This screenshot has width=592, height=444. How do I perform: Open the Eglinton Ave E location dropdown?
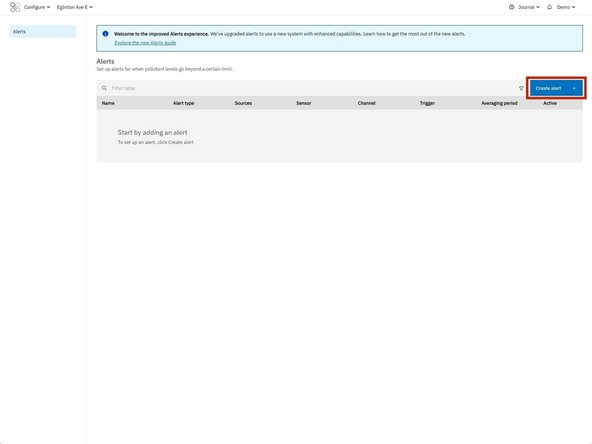(x=74, y=7)
